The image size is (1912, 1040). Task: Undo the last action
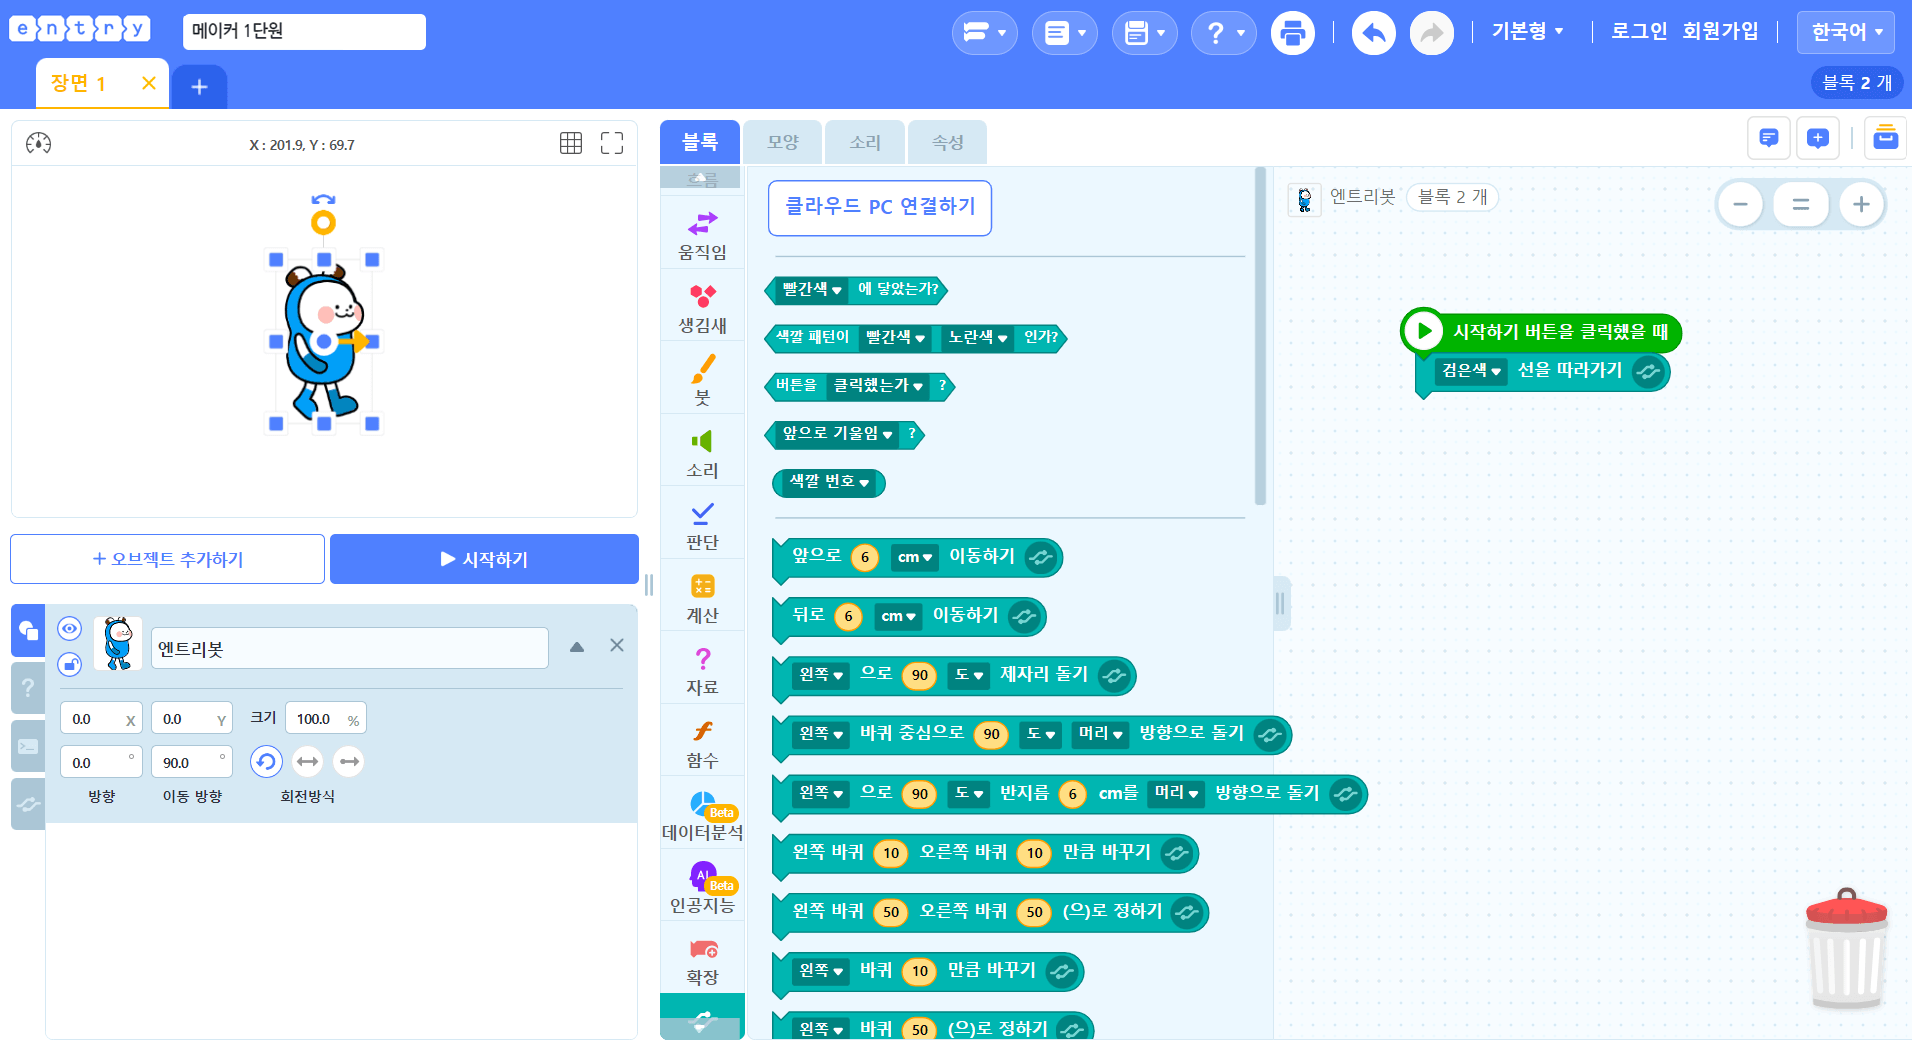click(1373, 33)
